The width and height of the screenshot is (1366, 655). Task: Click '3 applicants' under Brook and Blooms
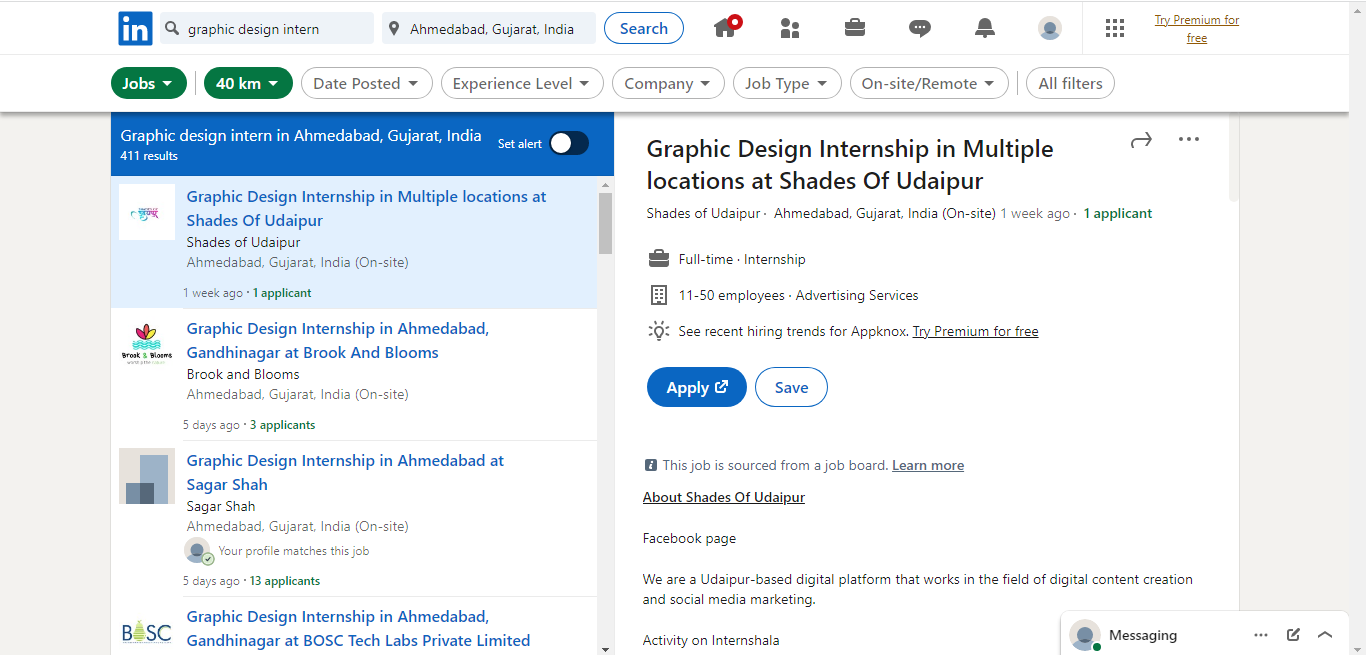(283, 425)
